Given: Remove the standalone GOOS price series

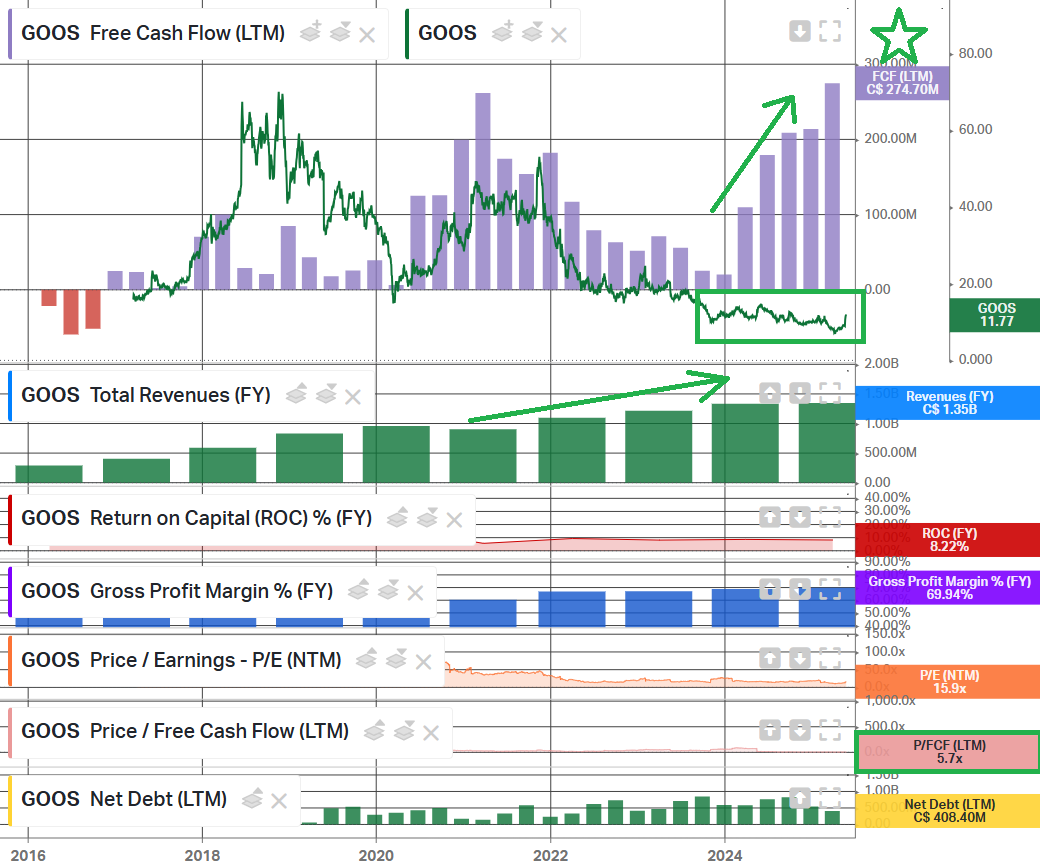Looking at the screenshot, I should pyautogui.click(x=558, y=34).
